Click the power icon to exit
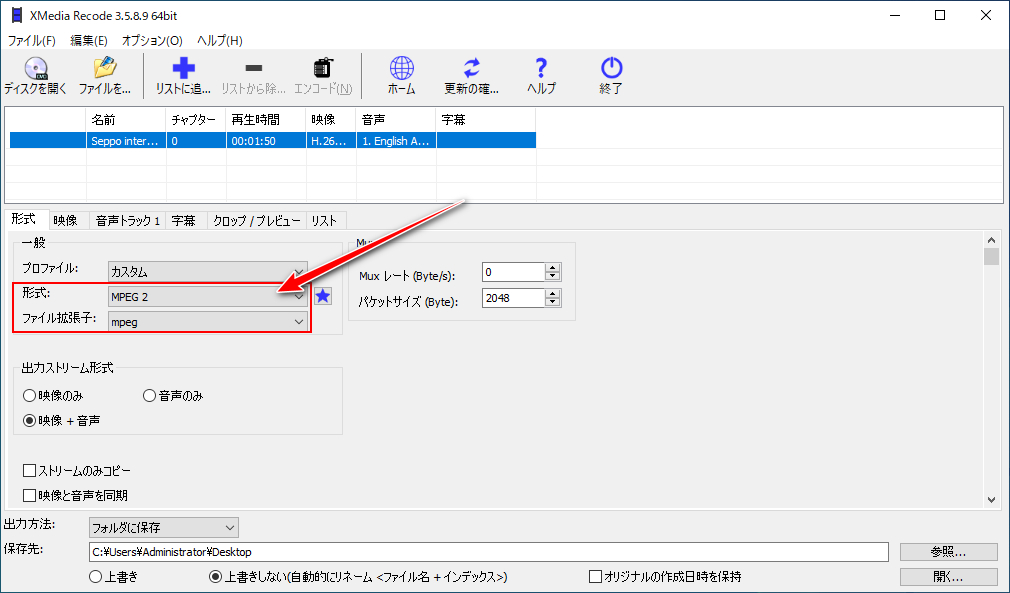The image size is (1010, 593). (611, 69)
